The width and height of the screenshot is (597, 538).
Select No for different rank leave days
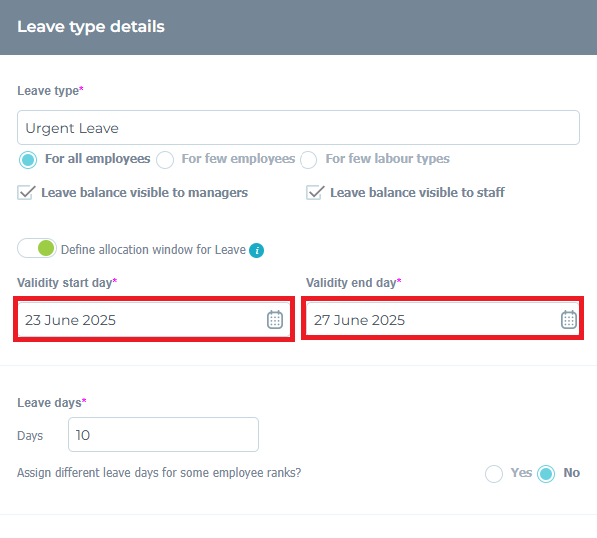[x=546, y=474]
